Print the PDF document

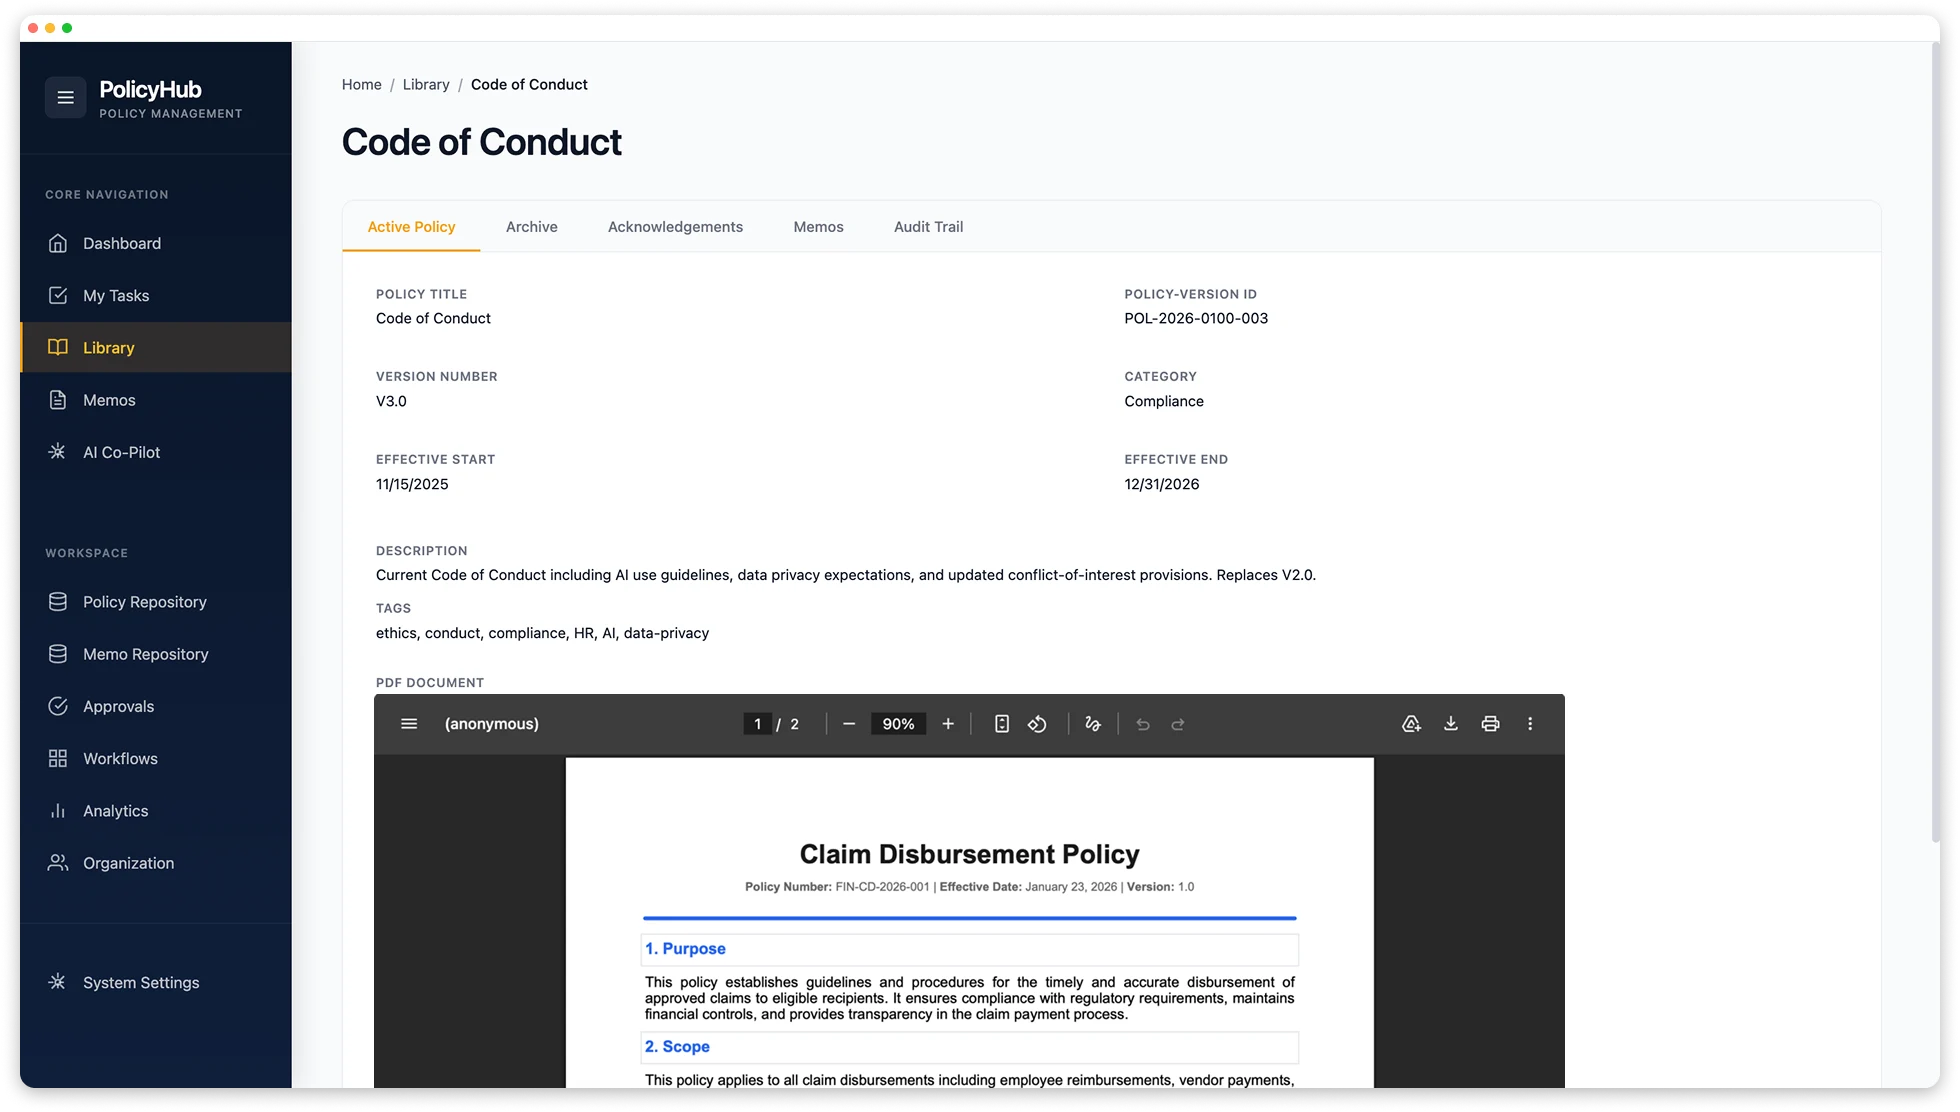(1490, 724)
